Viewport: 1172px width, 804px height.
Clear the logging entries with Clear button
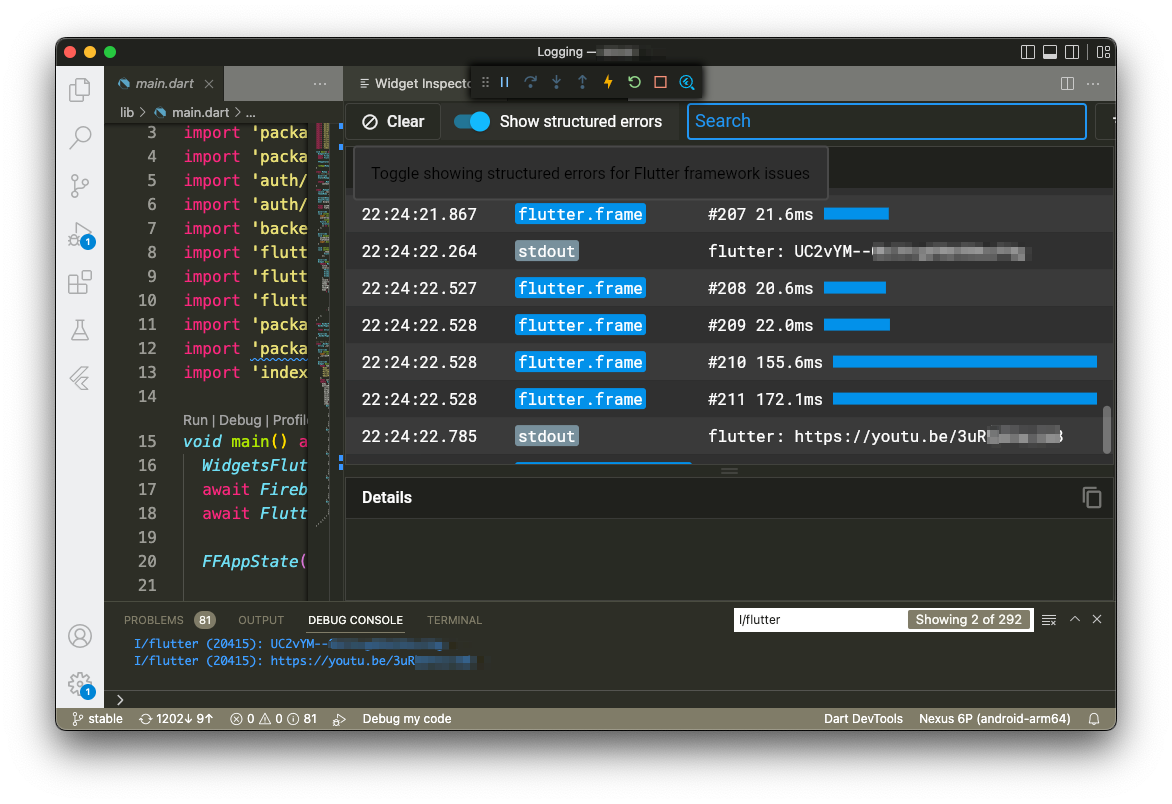(x=393, y=121)
